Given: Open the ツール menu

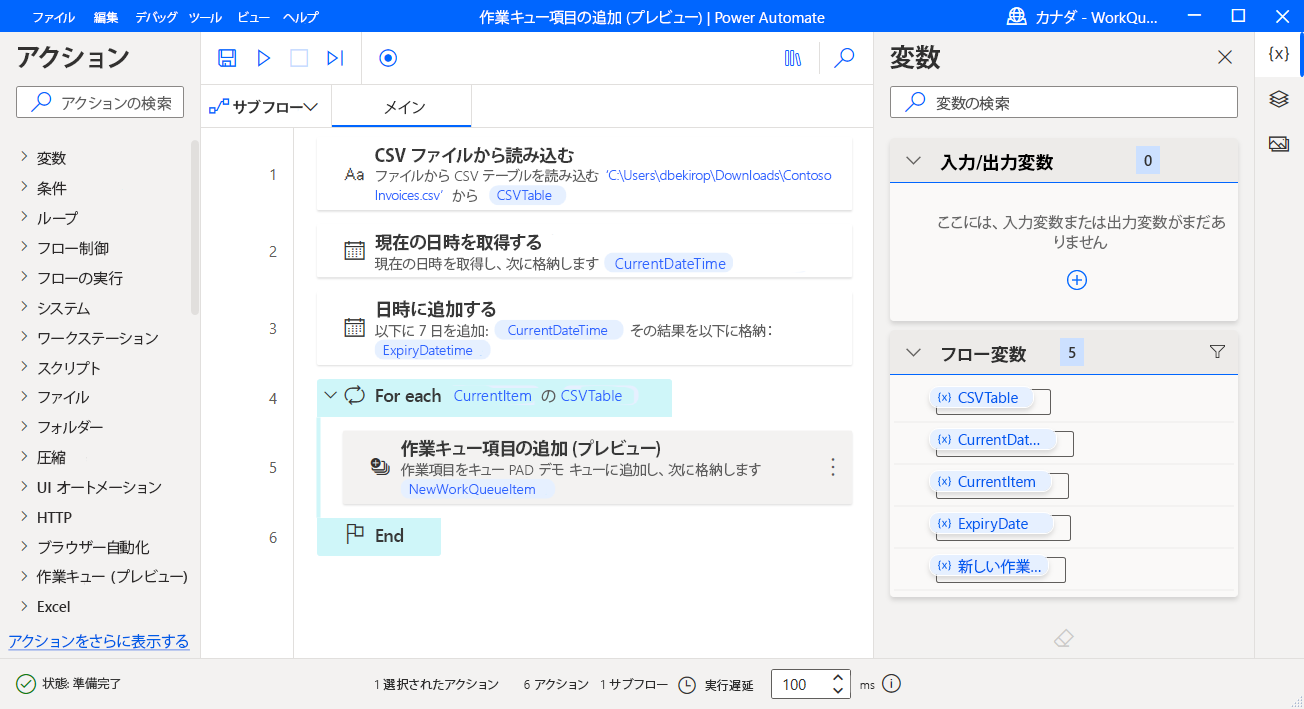Looking at the screenshot, I should point(205,17).
